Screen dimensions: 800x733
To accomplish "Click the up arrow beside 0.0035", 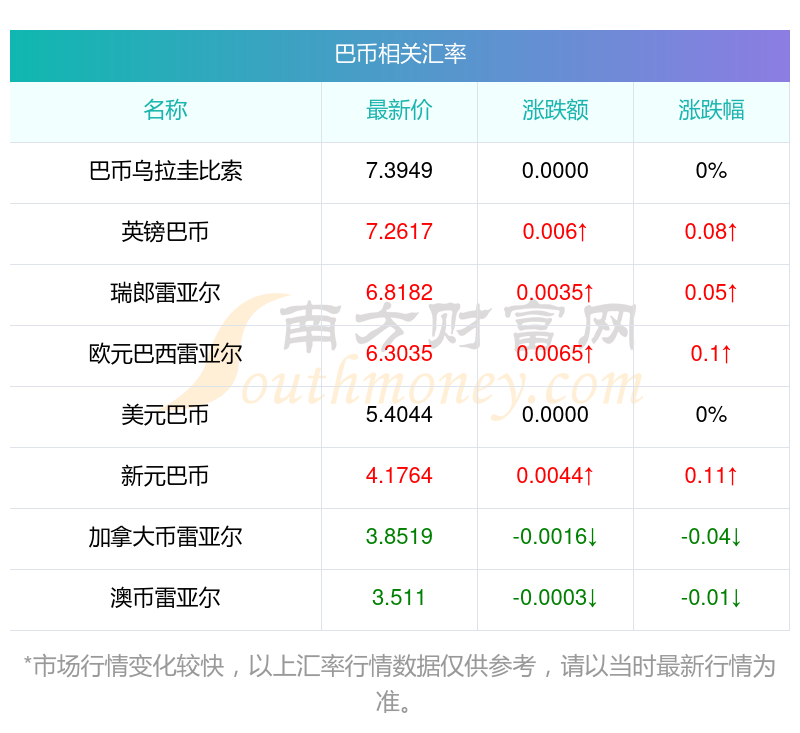I will coord(587,294).
